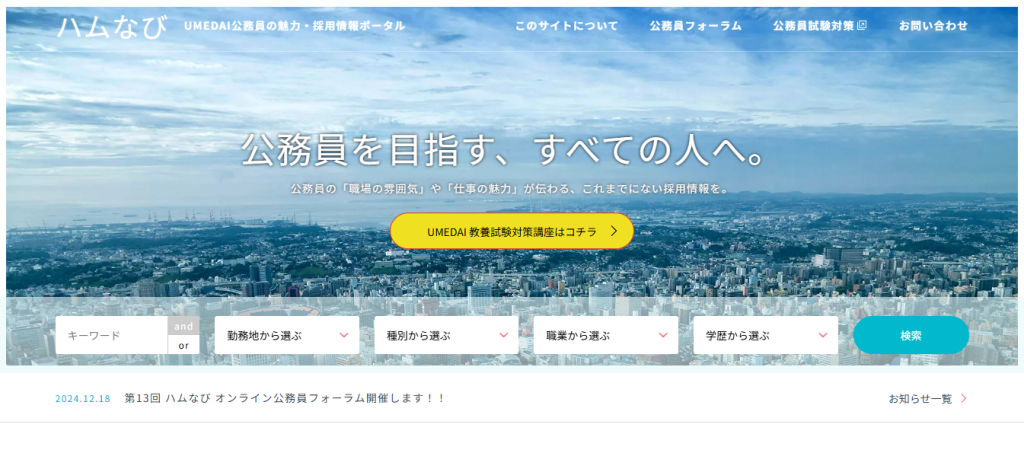Click the yellow UMEDAI 教養試験対策講座はコチラ button
Viewport: 1024px width, 466px height.
(511, 231)
